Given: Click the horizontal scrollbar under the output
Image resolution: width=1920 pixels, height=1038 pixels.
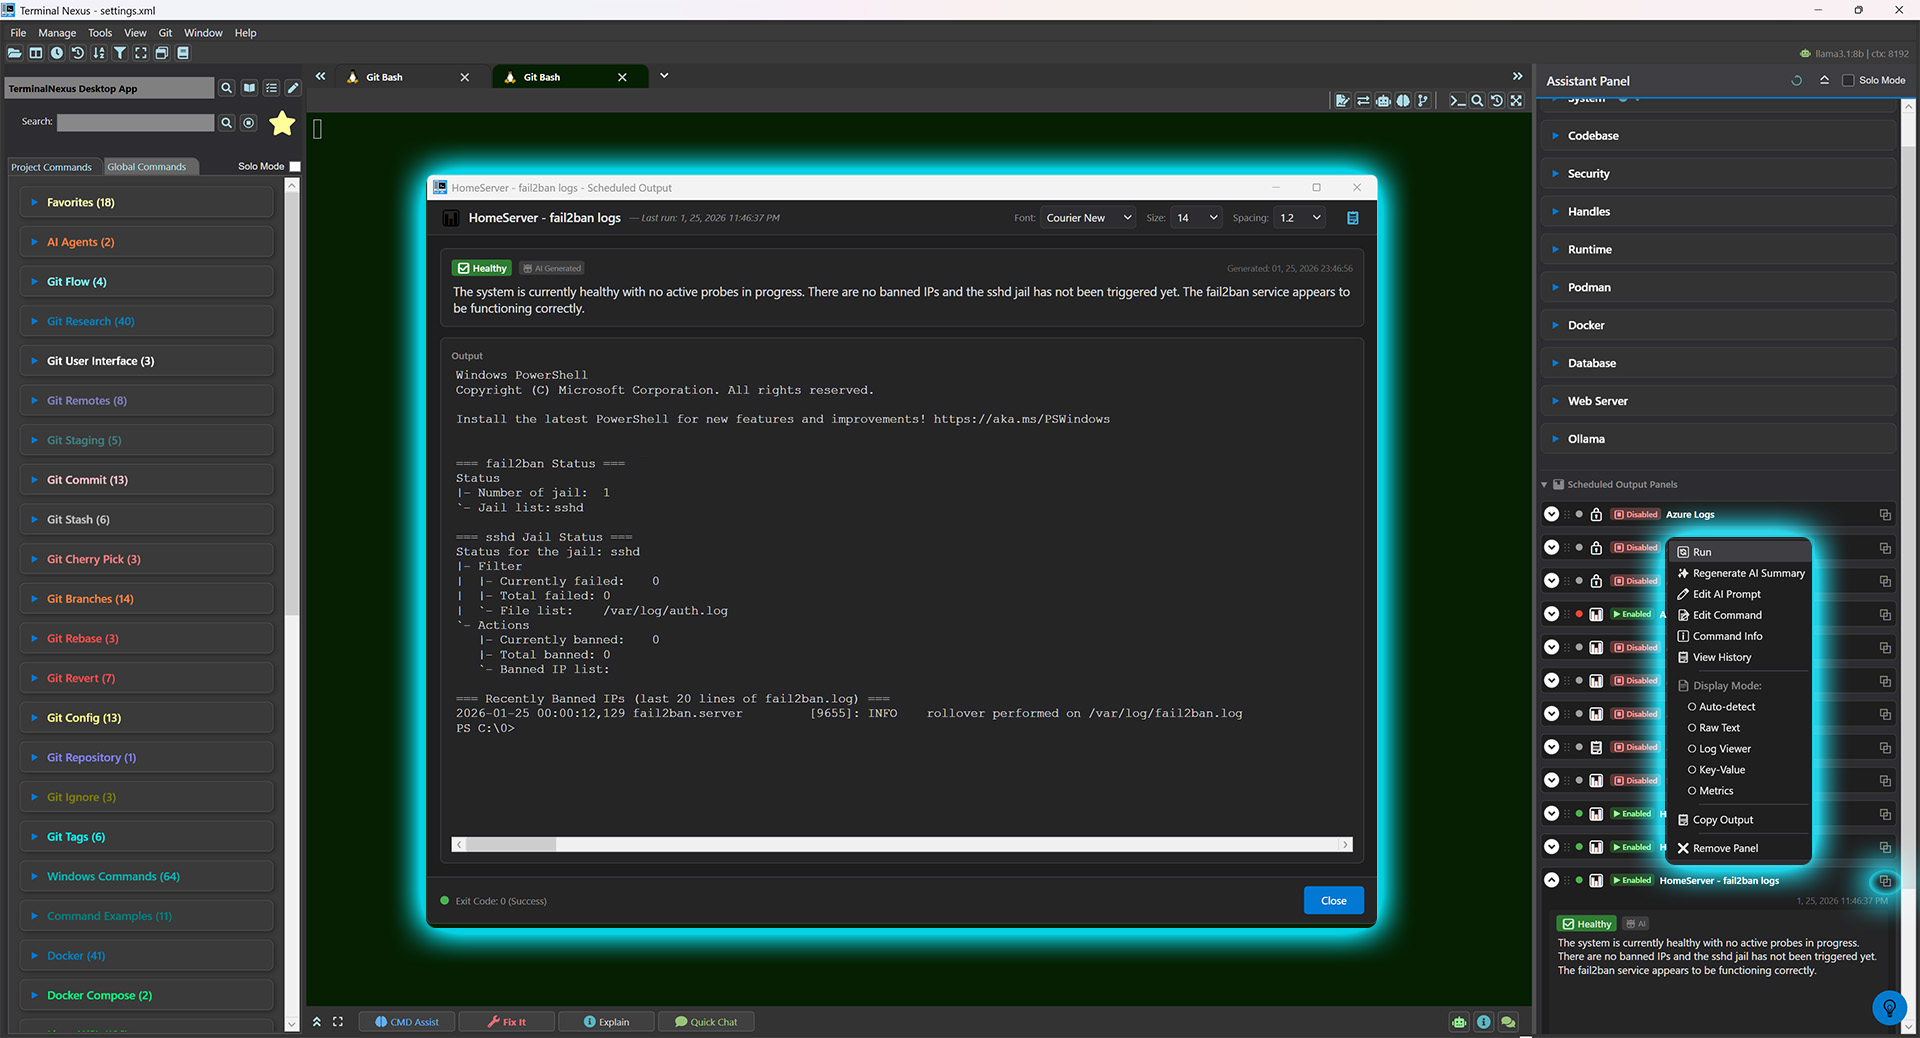Looking at the screenshot, I should pyautogui.click(x=900, y=845).
